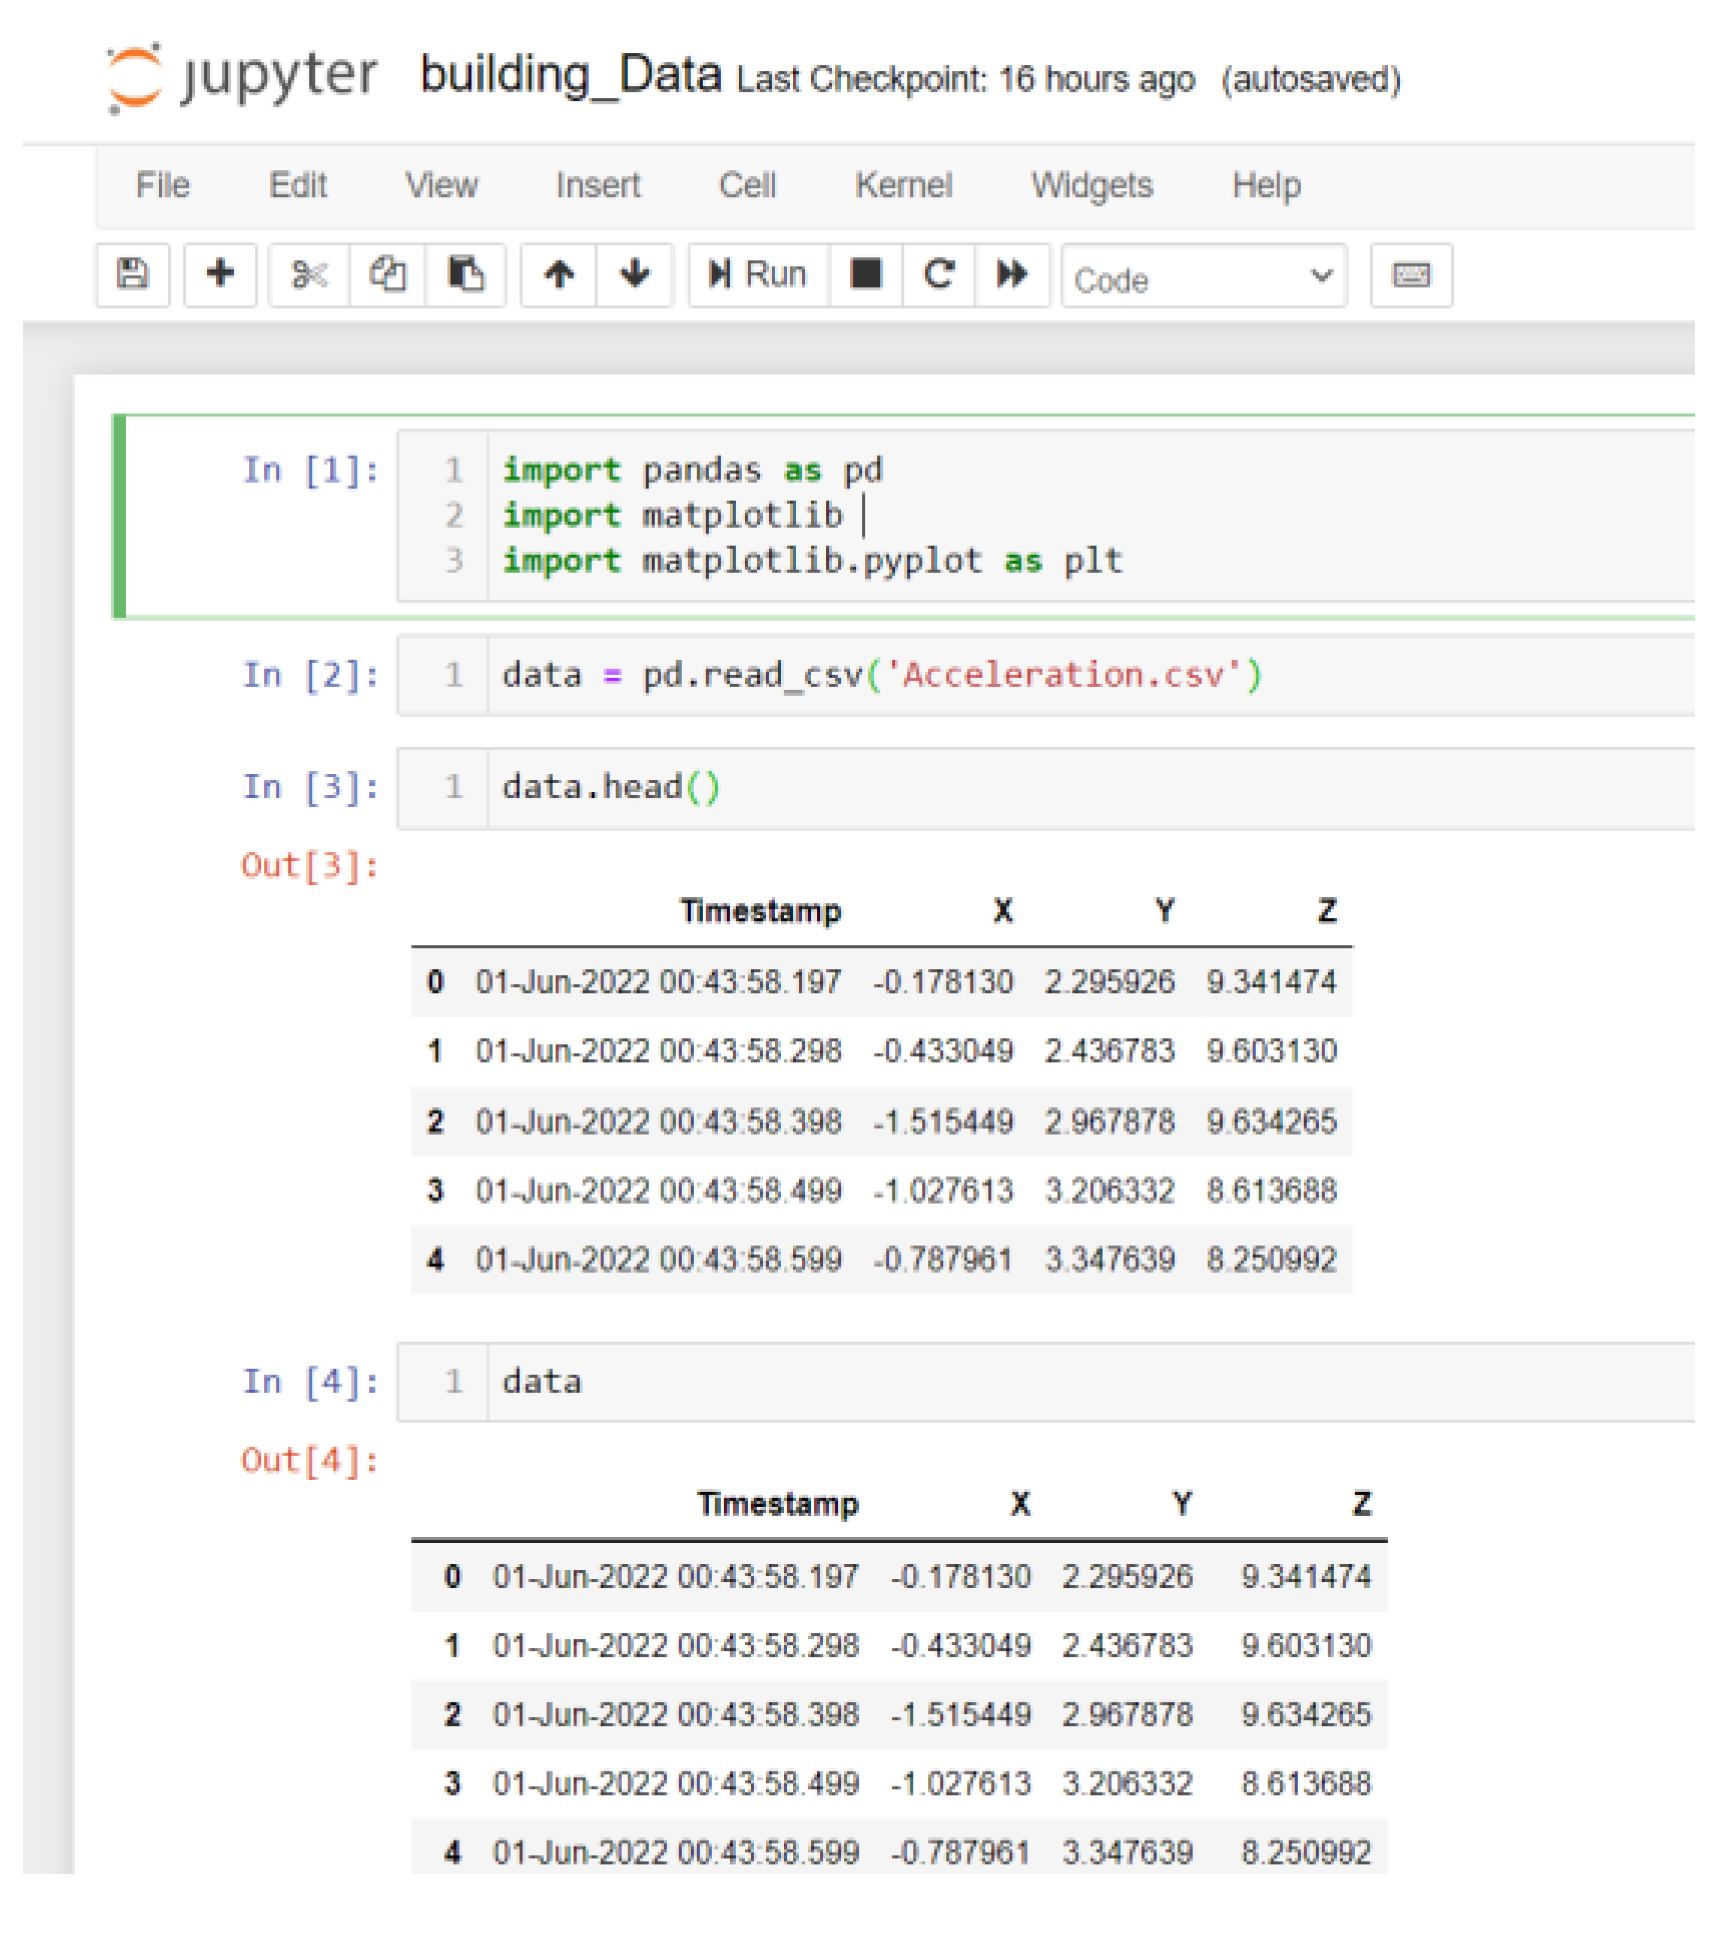The width and height of the screenshot is (1728, 1942).
Task: Paste cells below icon
Action: [x=465, y=274]
